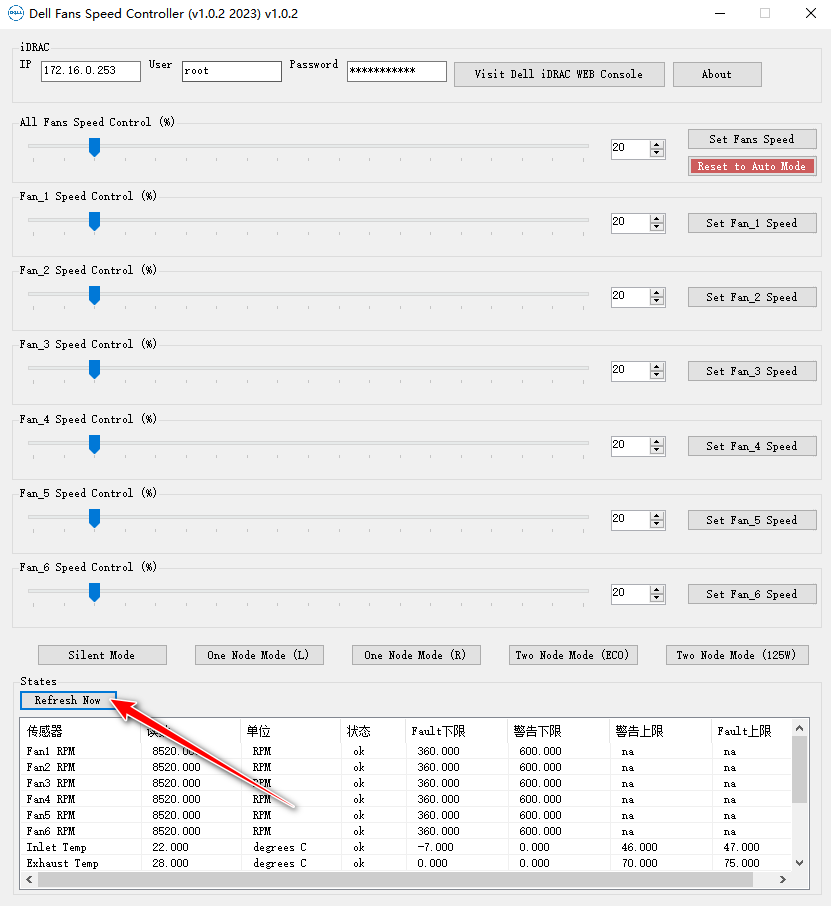Choose Two Node Mode (125W) preset
This screenshot has width=831, height=906.
click(x=737, y=655)
